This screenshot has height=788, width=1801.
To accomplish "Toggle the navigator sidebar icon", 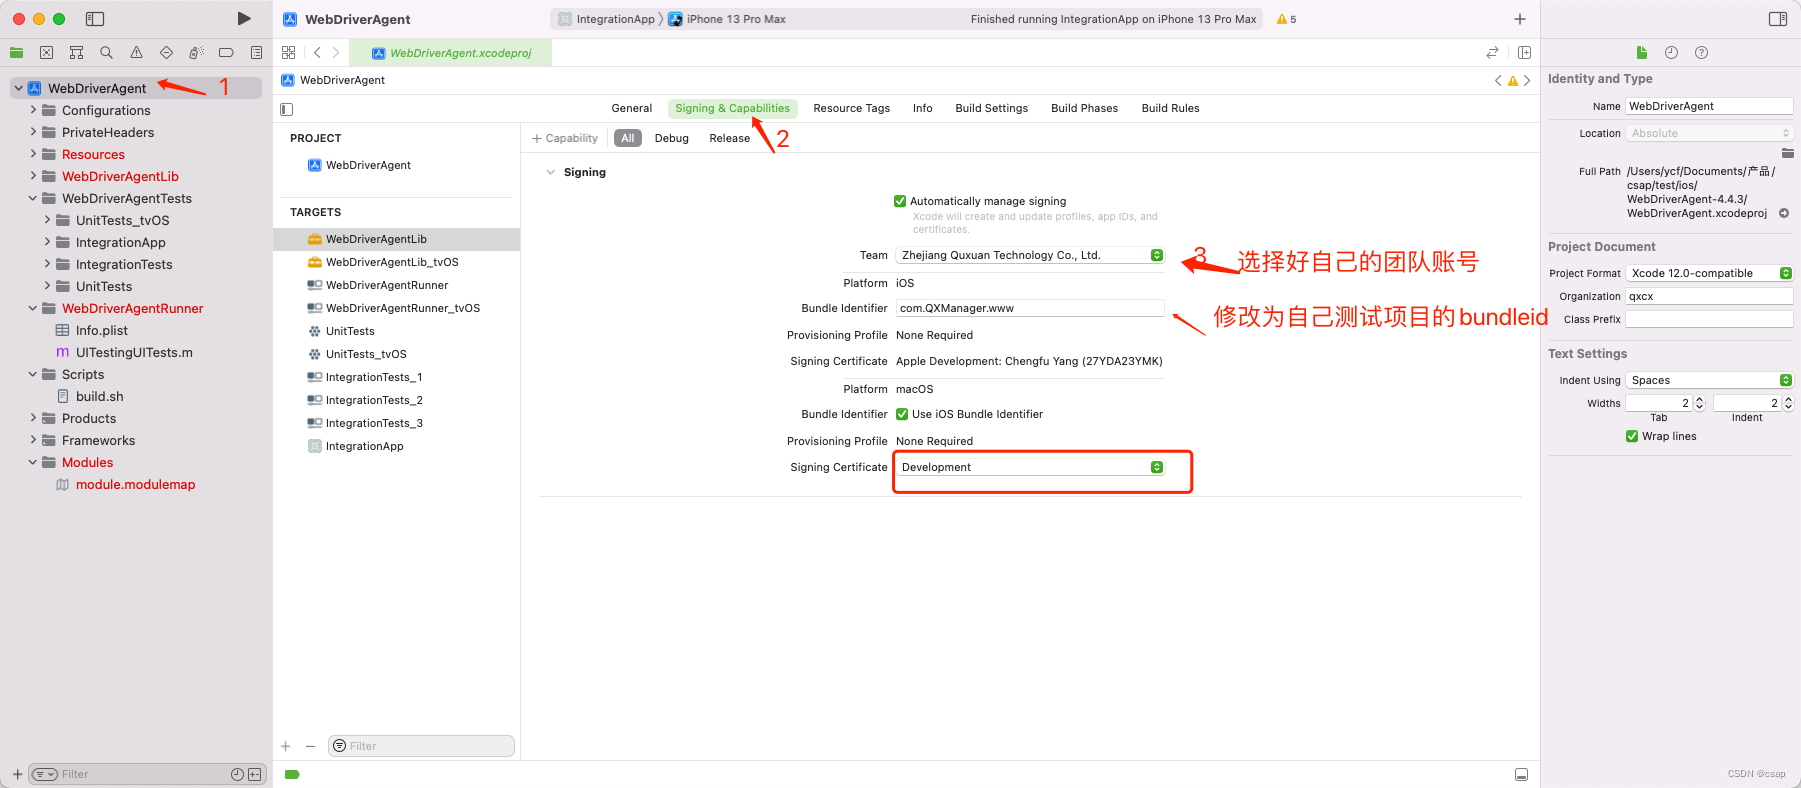I will pos(95,19).
